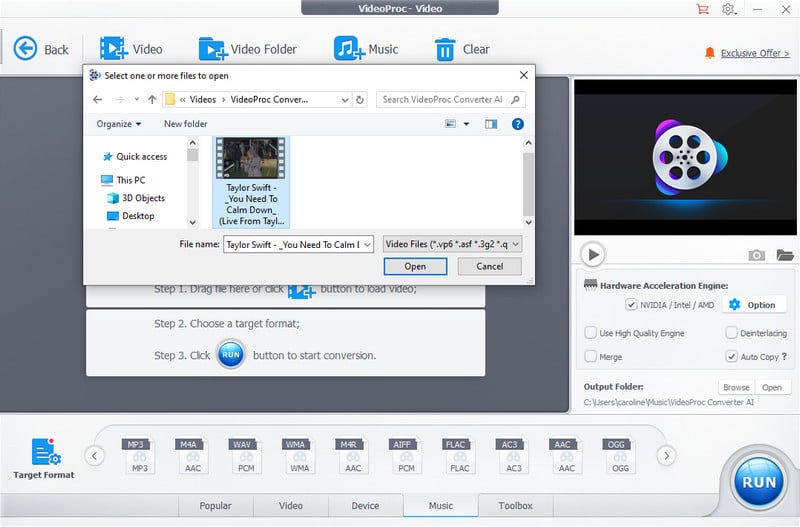Select Desktop in navigation pane
The width and height of the screenshot is (800, 527).
tap(131, 216)
